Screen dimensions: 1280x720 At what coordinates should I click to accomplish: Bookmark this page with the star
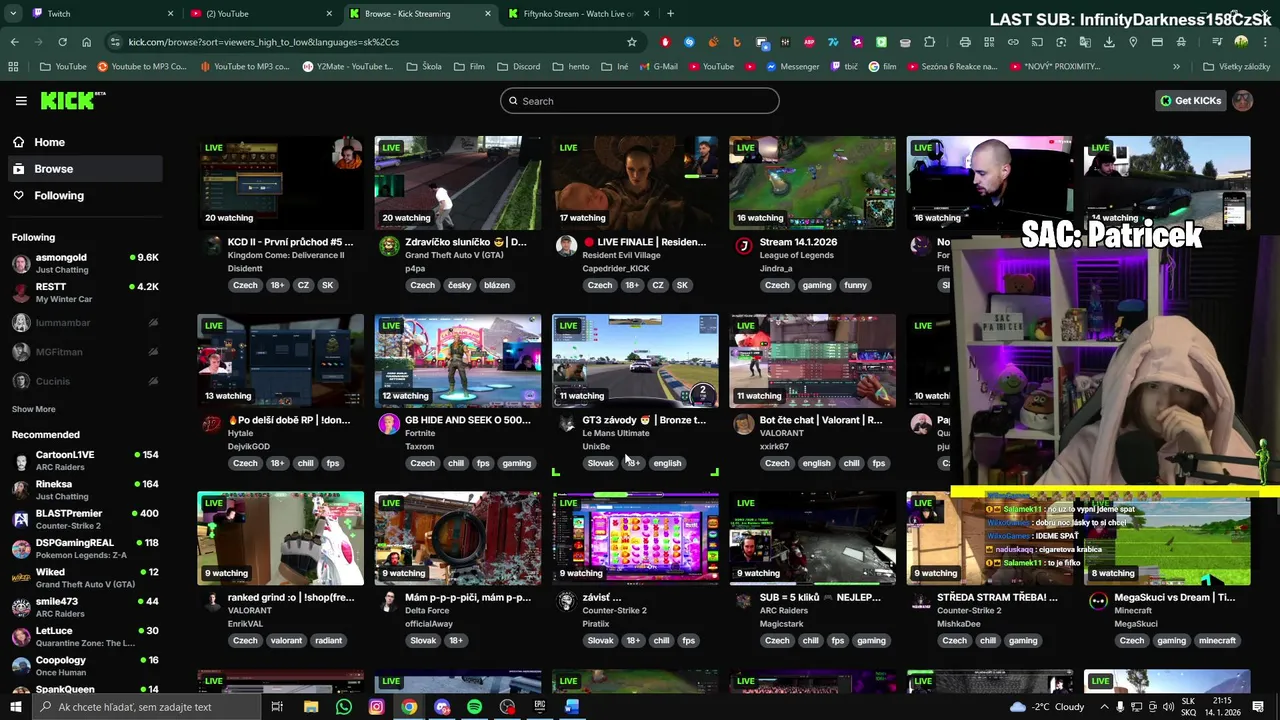pyautogui.click(x=632, y=42)
